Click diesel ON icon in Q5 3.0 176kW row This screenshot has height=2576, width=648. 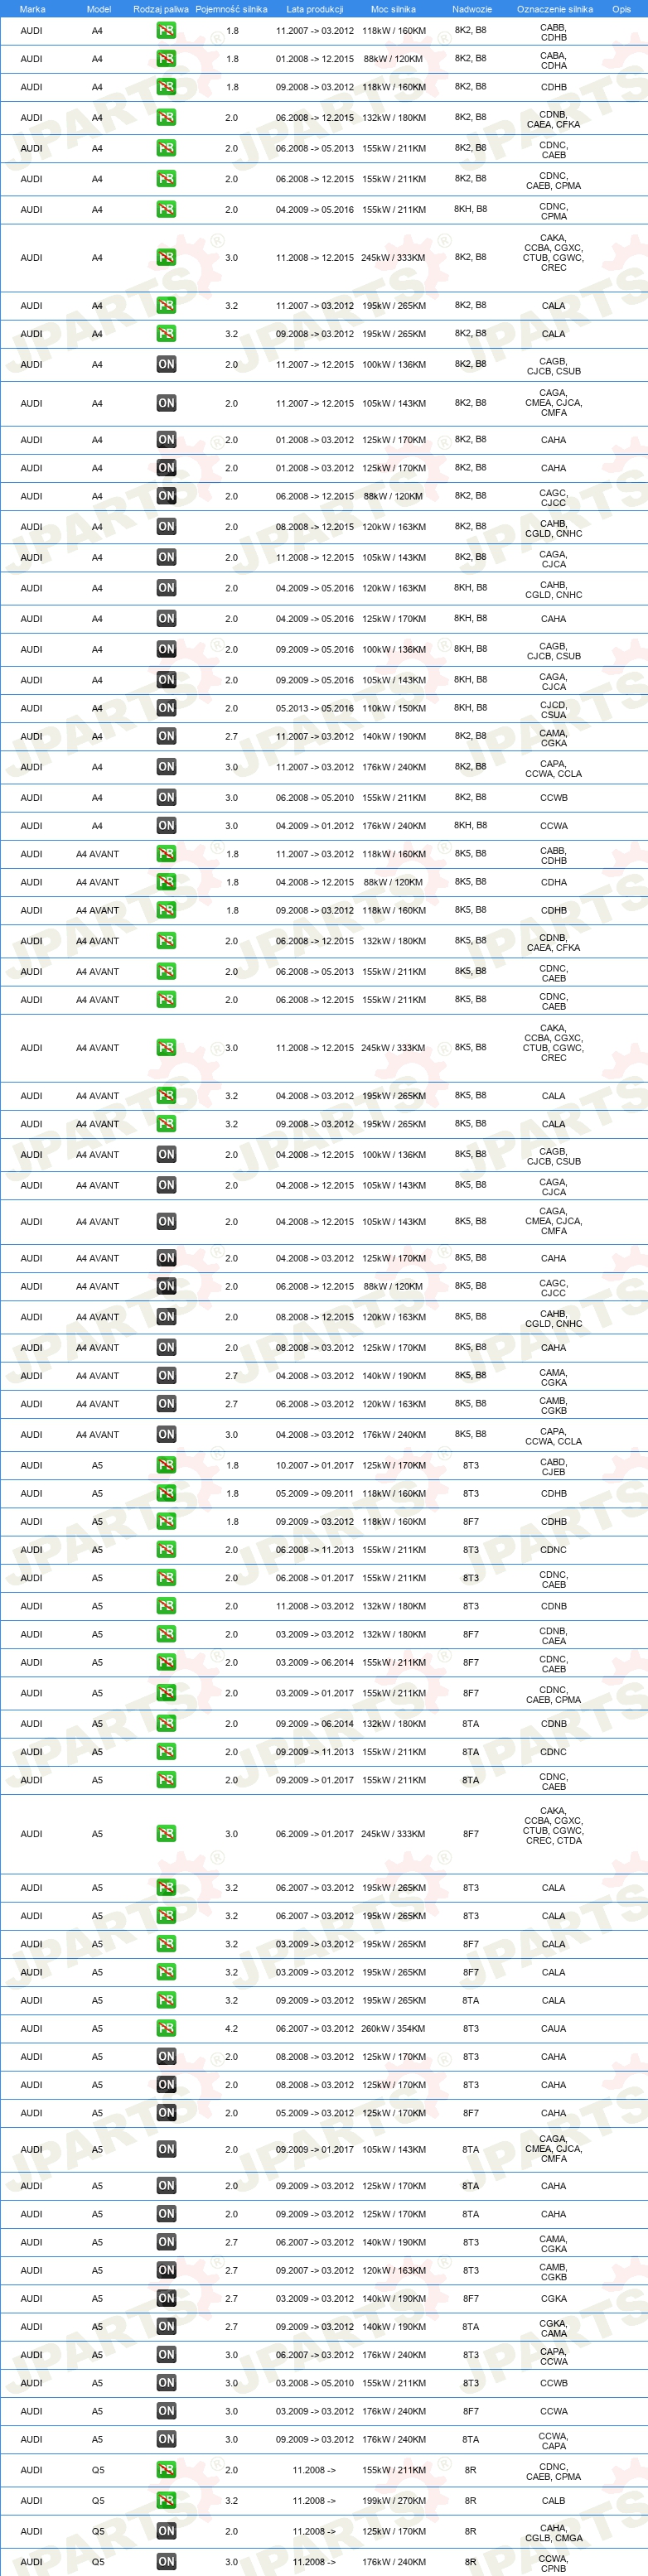tap(166, 2561)
